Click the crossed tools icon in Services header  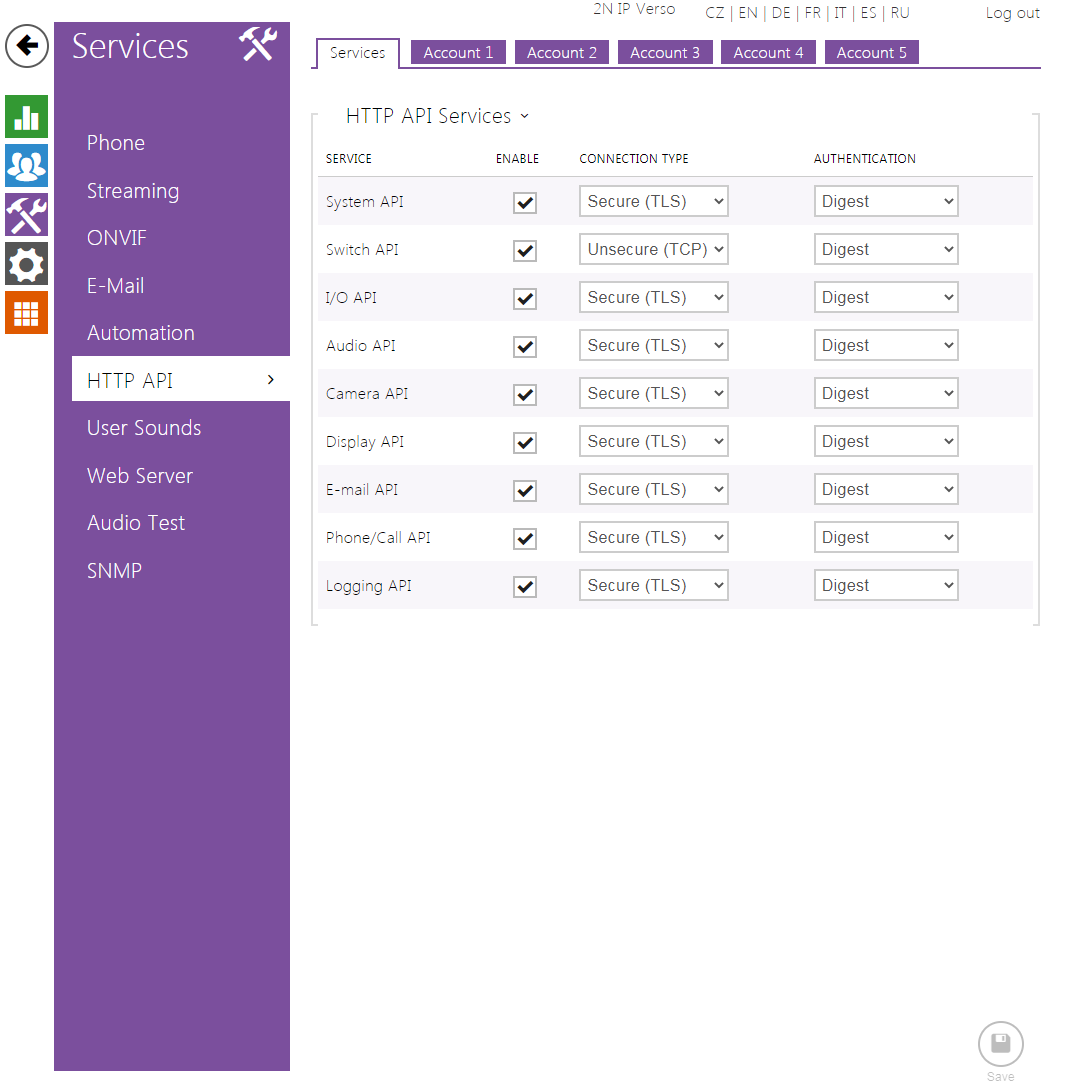click(x=257, y=45)
